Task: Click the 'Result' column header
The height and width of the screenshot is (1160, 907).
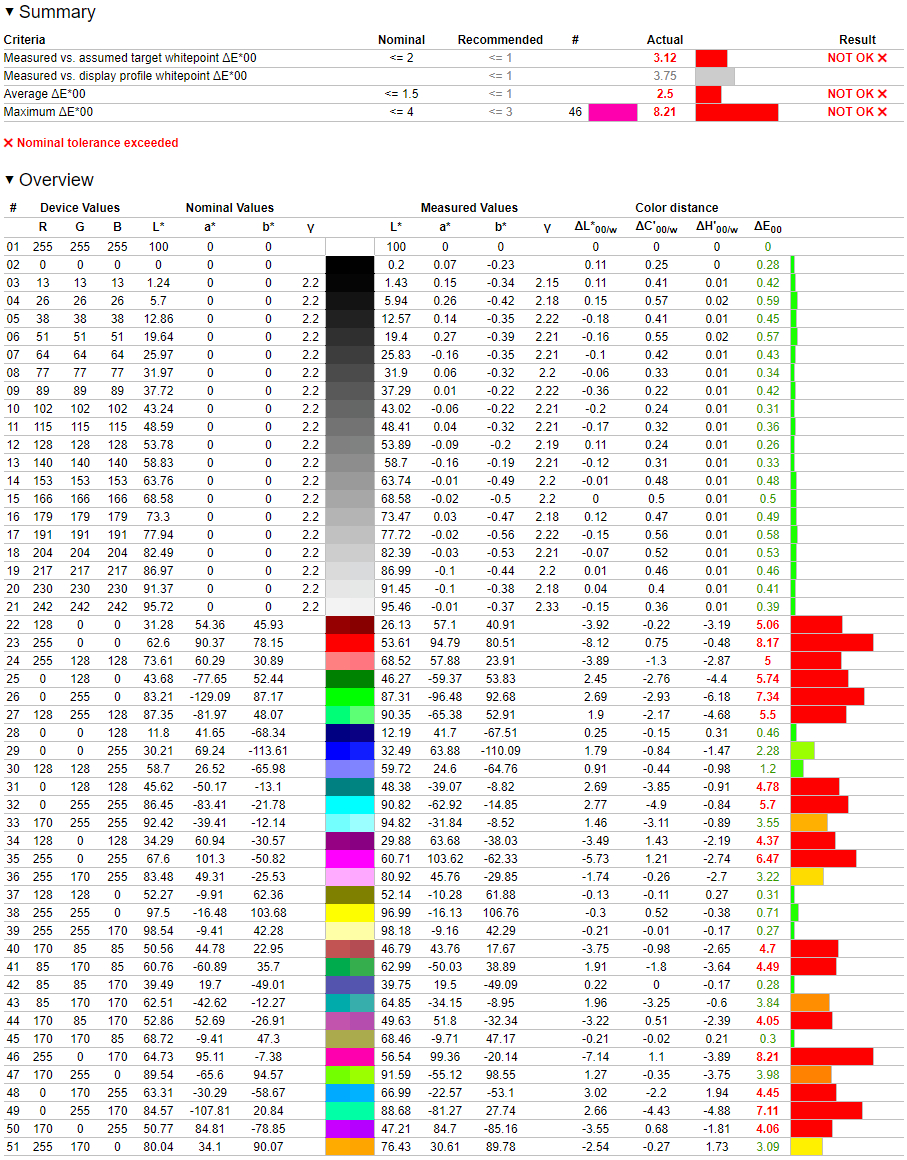Action: (857, 40)
